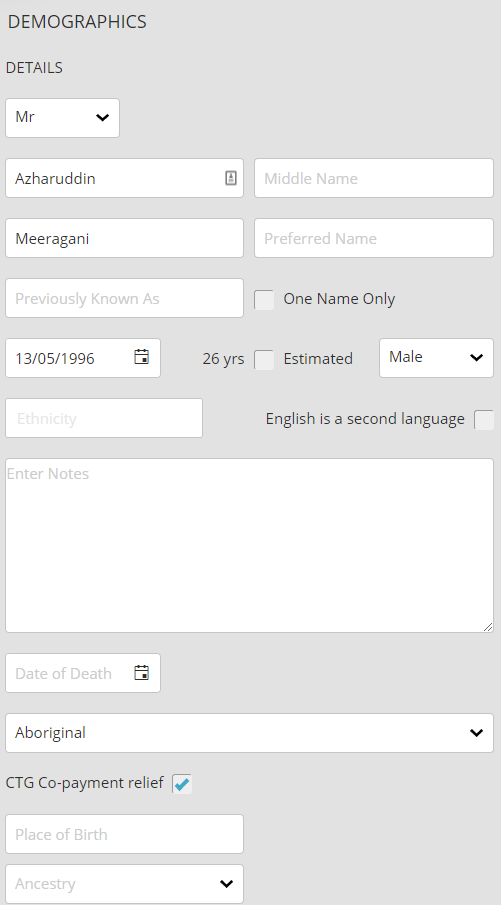Check English is a second language
Viewport: 501px width, 905px height.
tap(484, 420)
